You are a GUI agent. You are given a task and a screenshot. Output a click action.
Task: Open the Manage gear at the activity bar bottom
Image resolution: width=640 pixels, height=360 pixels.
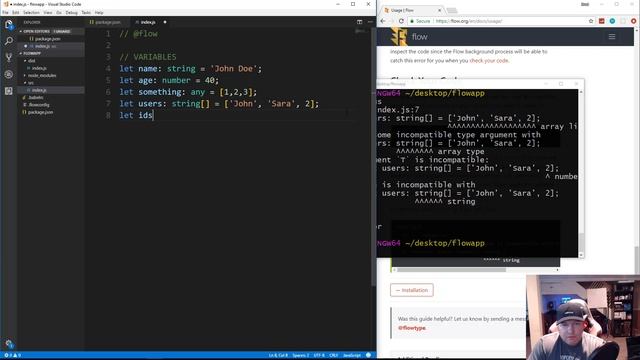pyautogui.click(x=9, y=344)
